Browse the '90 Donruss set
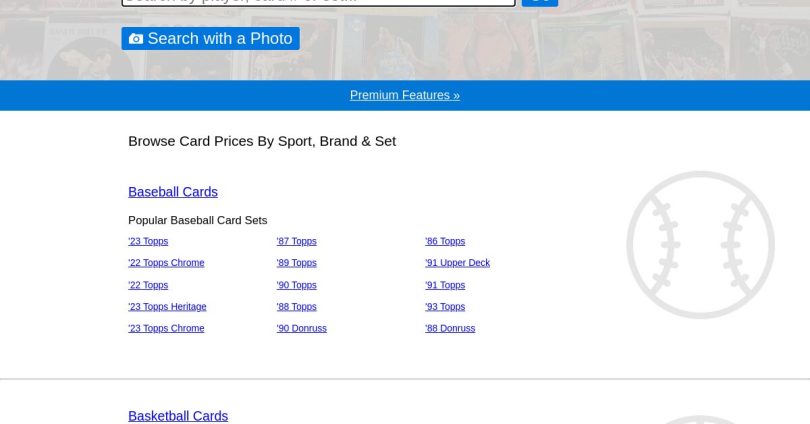 tap(301, 328)
